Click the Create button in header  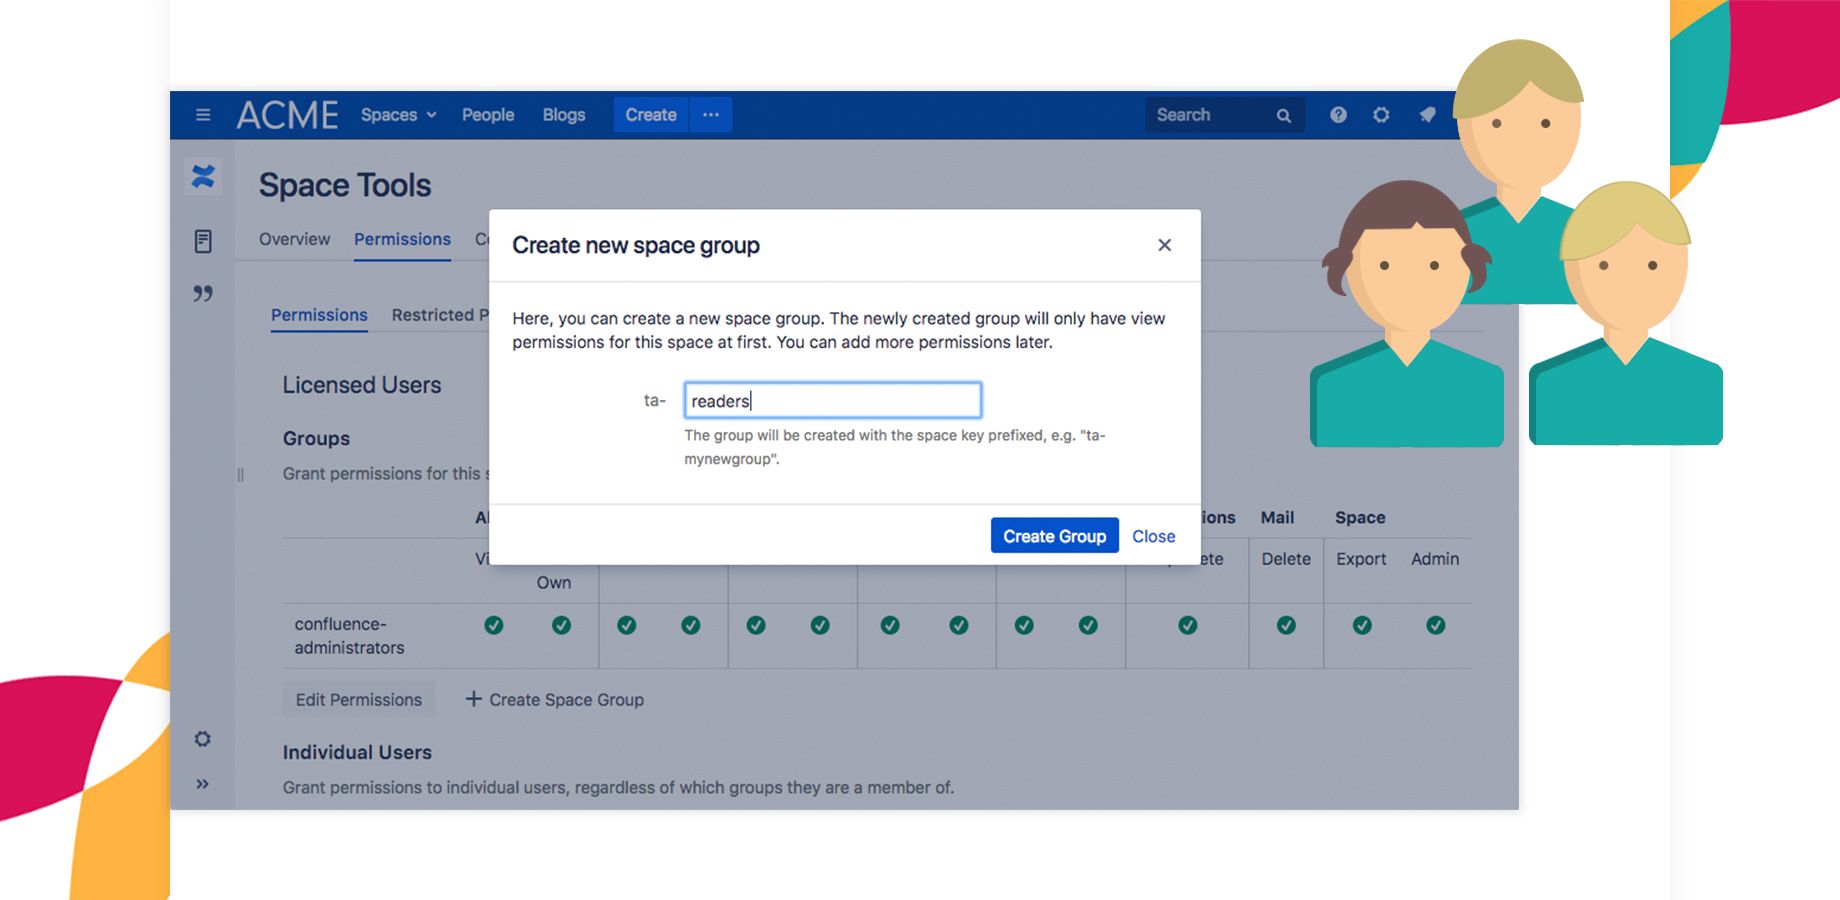click(x=651, y=115)
